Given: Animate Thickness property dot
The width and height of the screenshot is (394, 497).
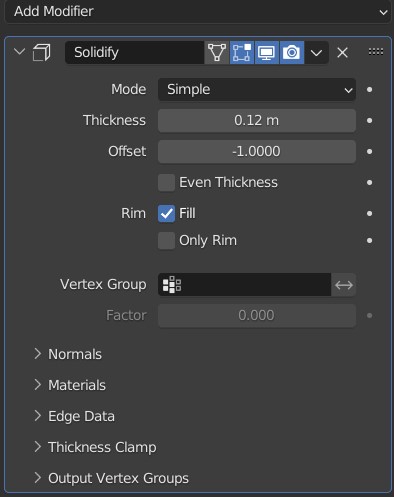Looking at the screenshot, I should tap(369, 120).
